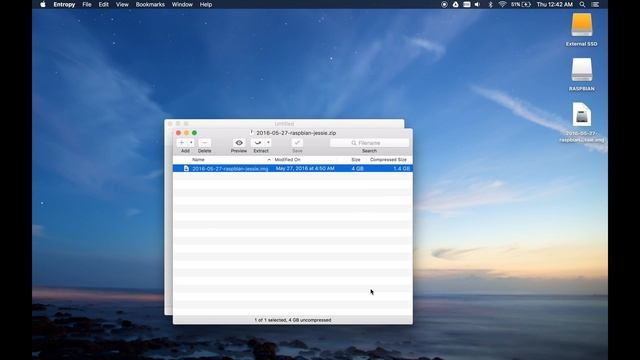This screenshot has width=640, height=360.
Task: Sort by Compressed Size column header
Action: coord(388,160)
